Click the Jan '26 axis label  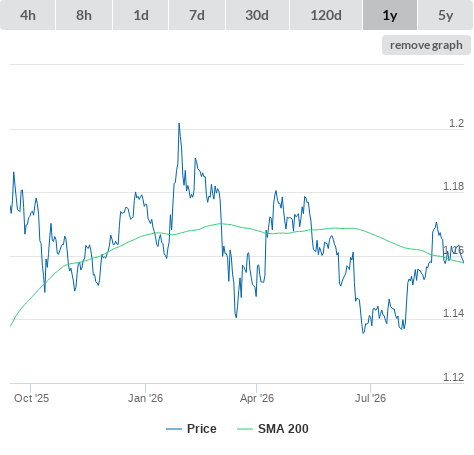tap(145, 398)
